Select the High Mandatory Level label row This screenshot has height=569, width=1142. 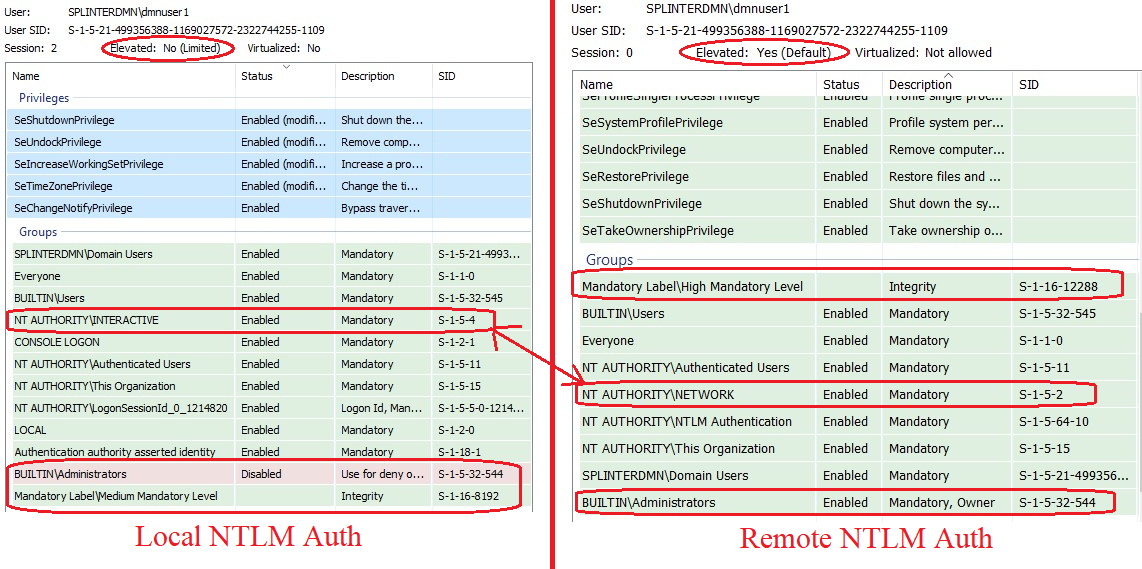click(x=692, y=287)
